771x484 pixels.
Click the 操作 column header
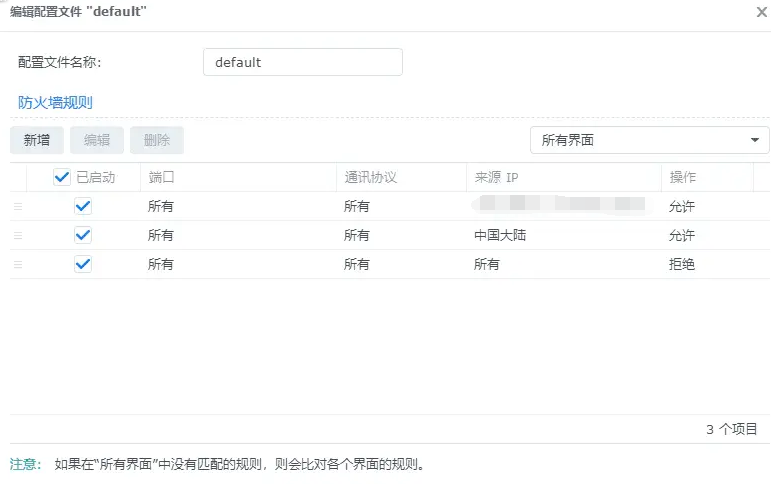(x=706, y=177)
